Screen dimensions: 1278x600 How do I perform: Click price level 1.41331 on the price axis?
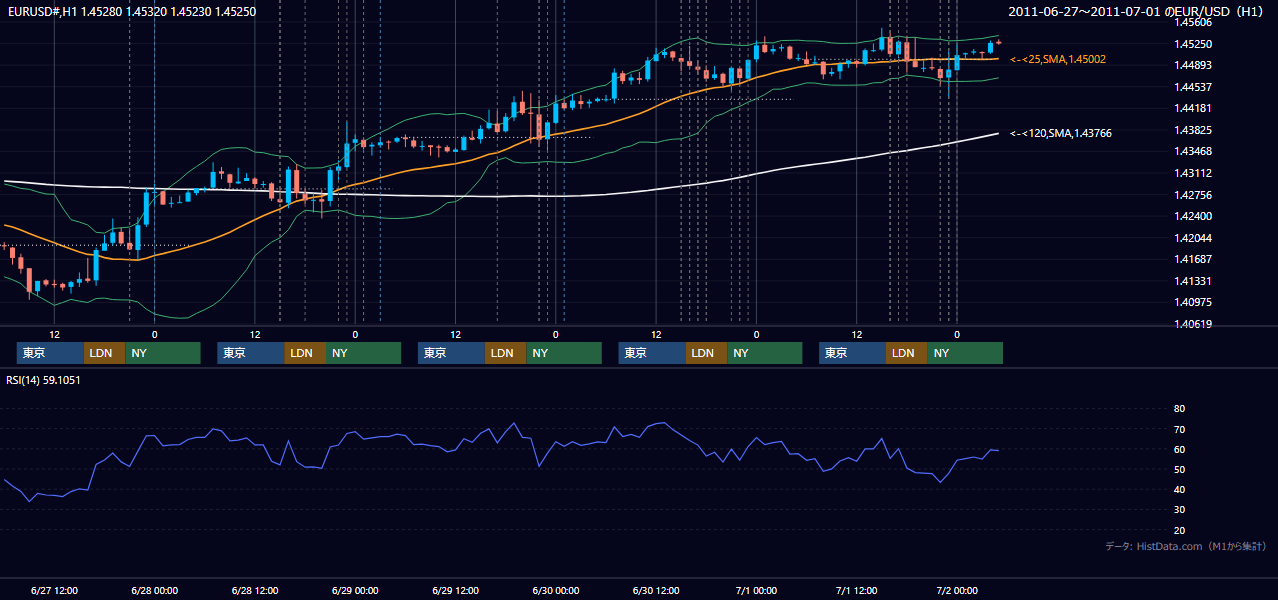tap(1192, 281)
